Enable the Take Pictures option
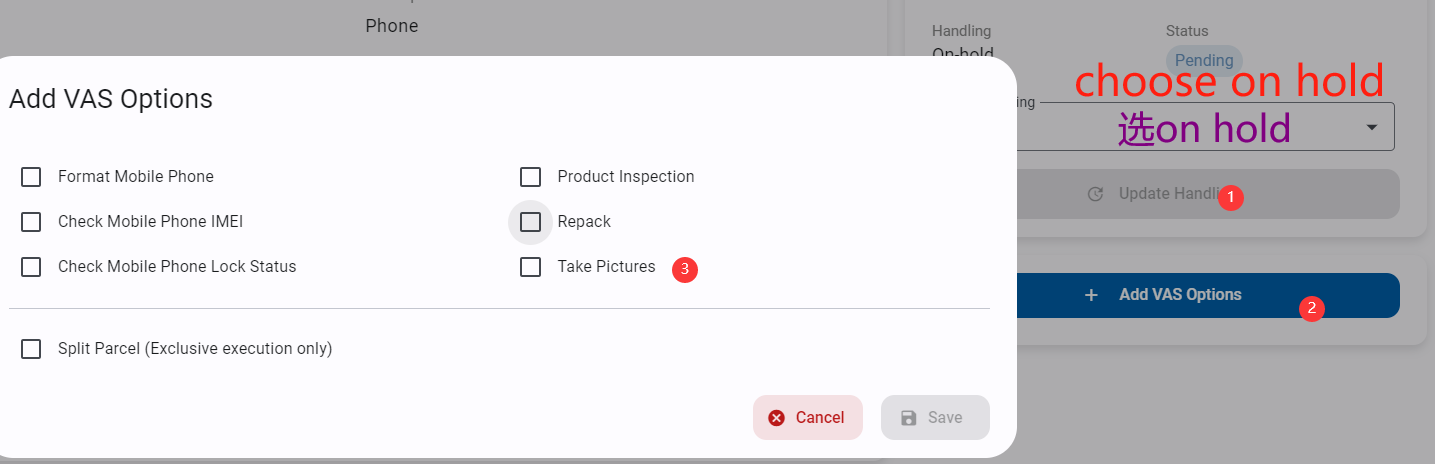This screenshot has height=464, width=1435. [x=530, y=267]
